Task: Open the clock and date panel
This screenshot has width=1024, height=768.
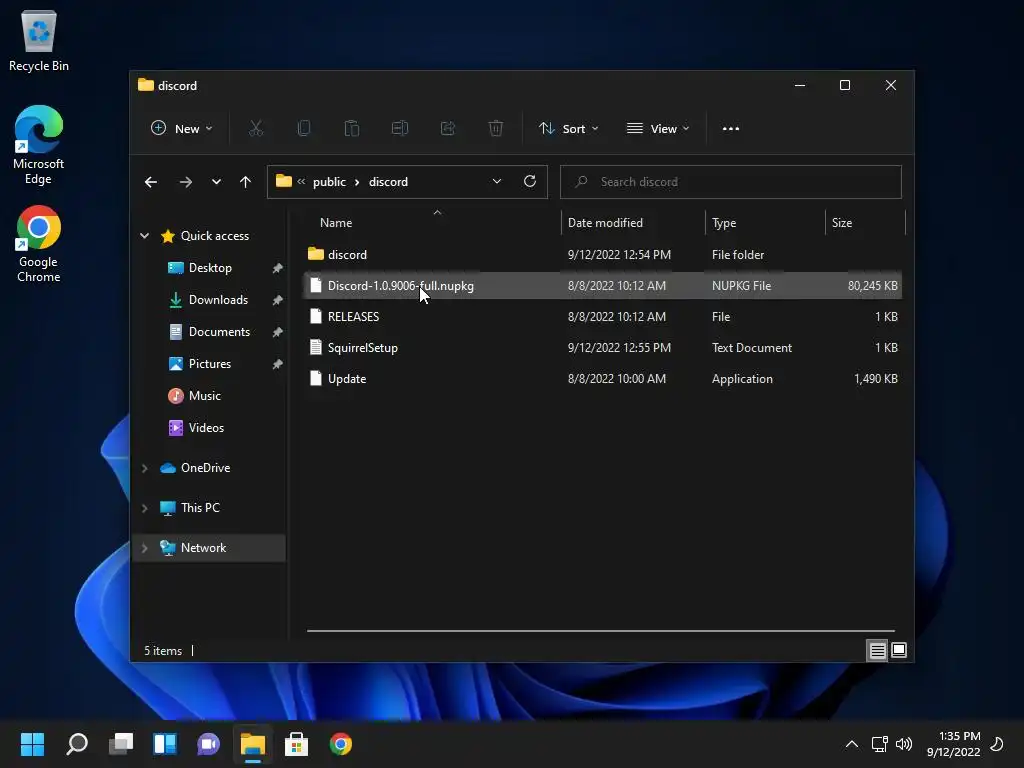Action: pos(953,744)
